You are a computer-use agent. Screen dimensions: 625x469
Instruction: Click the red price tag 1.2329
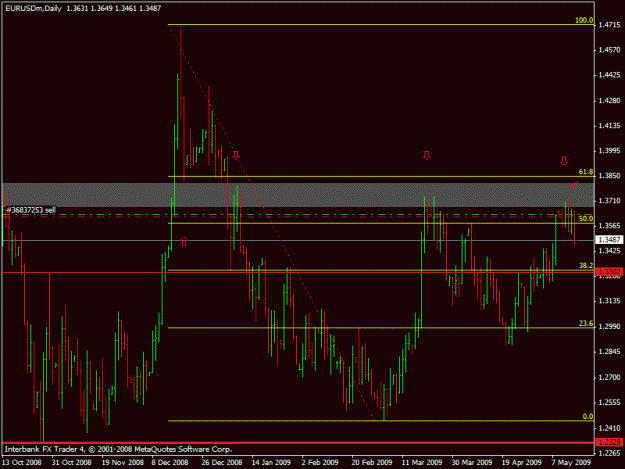609,442
